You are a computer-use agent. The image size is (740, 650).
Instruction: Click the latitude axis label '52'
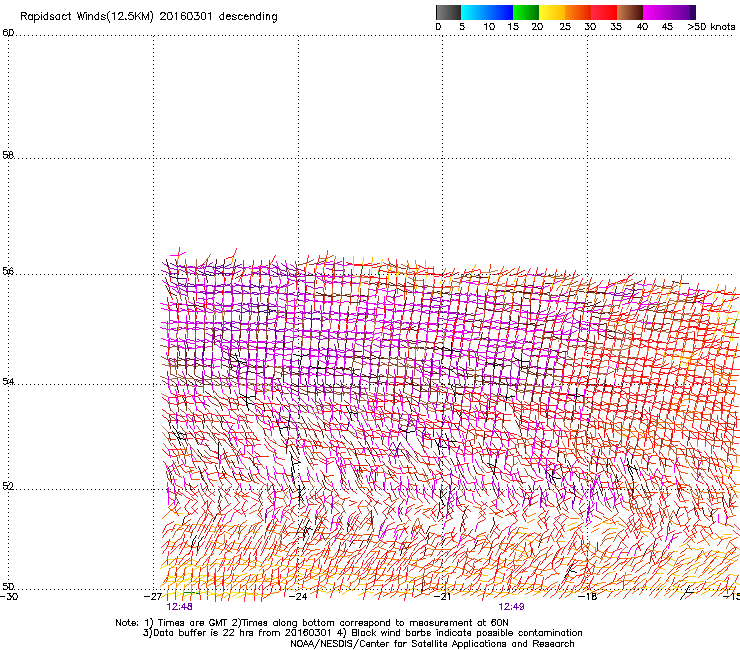(x=8, y=486)
